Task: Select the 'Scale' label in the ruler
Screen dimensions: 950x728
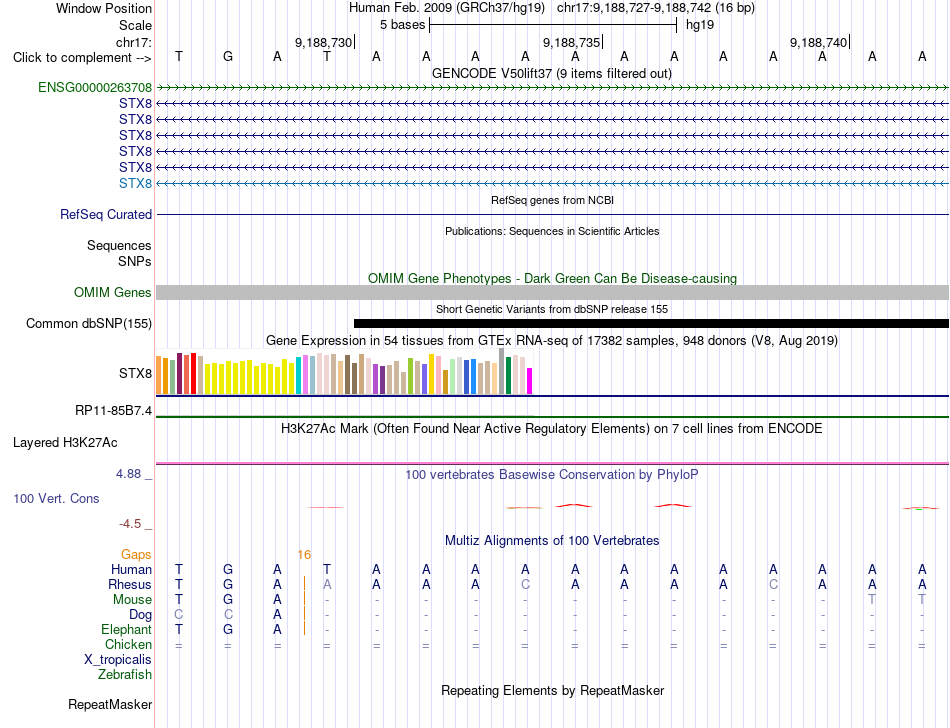Action: (135, 25)
